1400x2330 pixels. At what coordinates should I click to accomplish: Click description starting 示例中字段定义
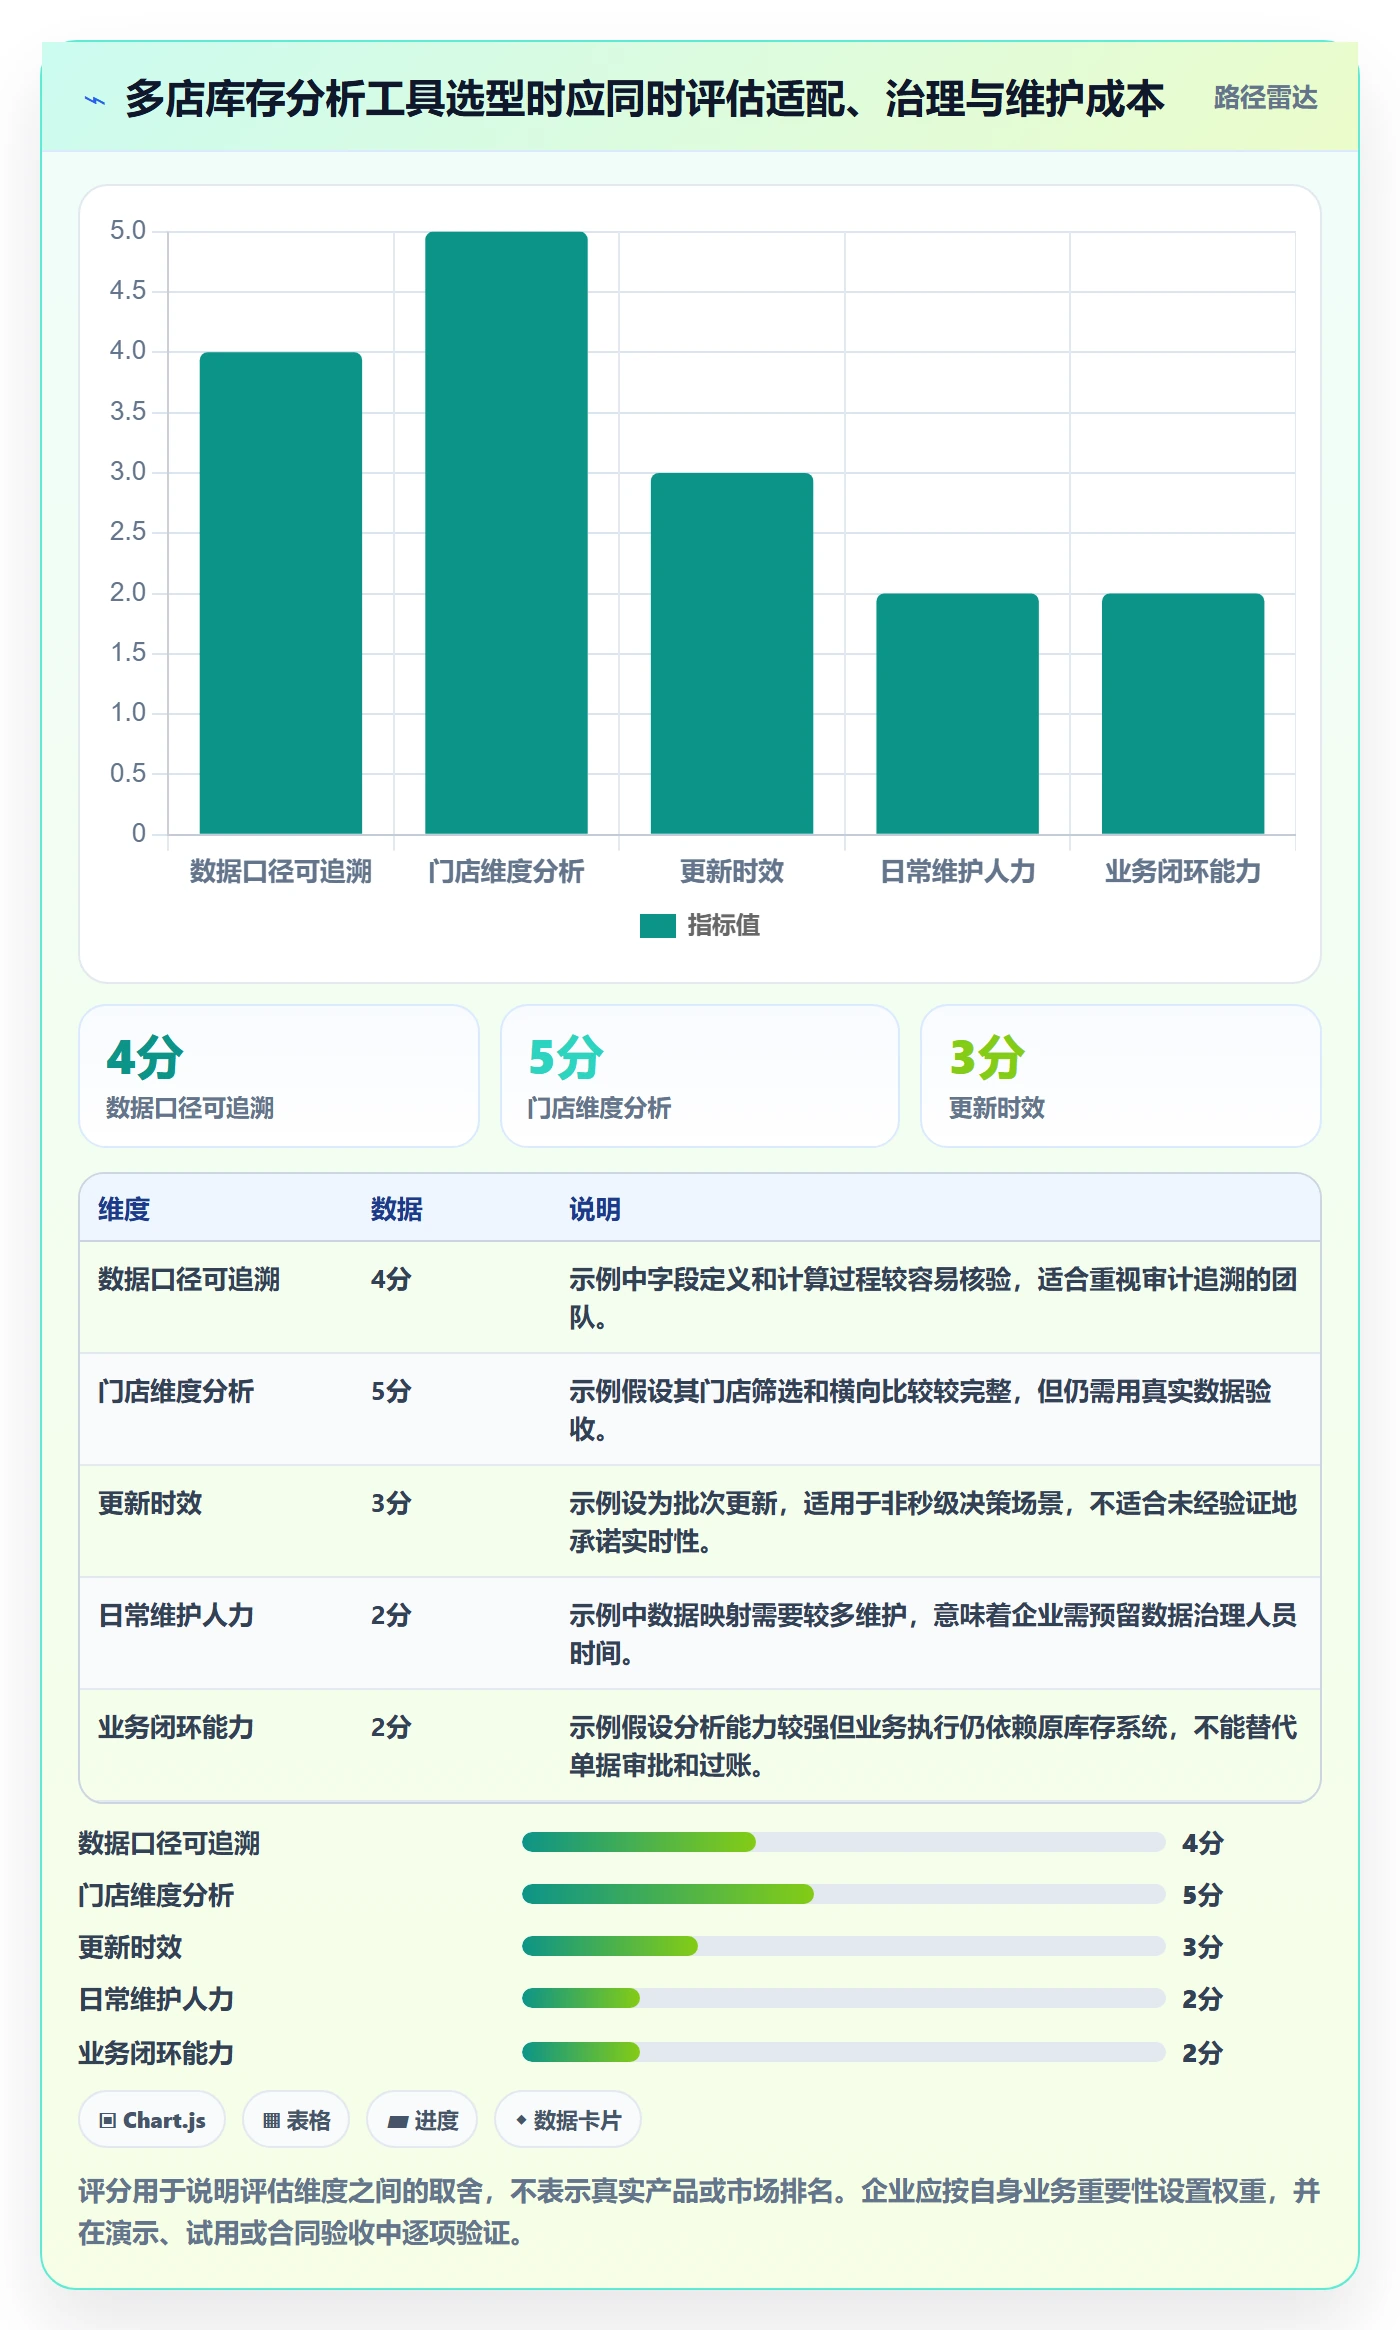[x=933, y=1298]
